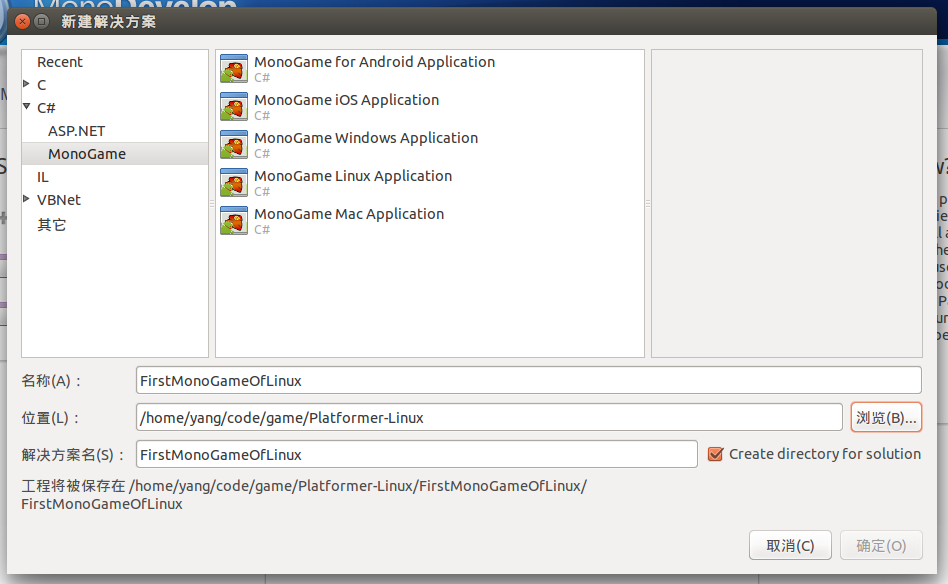948x584 pixels.
Task: Expand the C category arrow
Action: (27, 83)
